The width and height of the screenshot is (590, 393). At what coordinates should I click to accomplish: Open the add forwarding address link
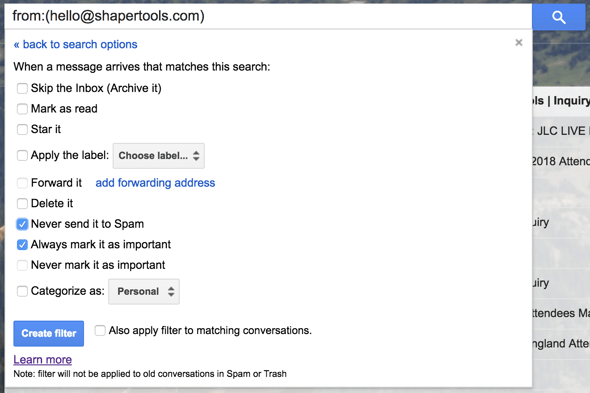pyautogui.click(x=155, y=183)
